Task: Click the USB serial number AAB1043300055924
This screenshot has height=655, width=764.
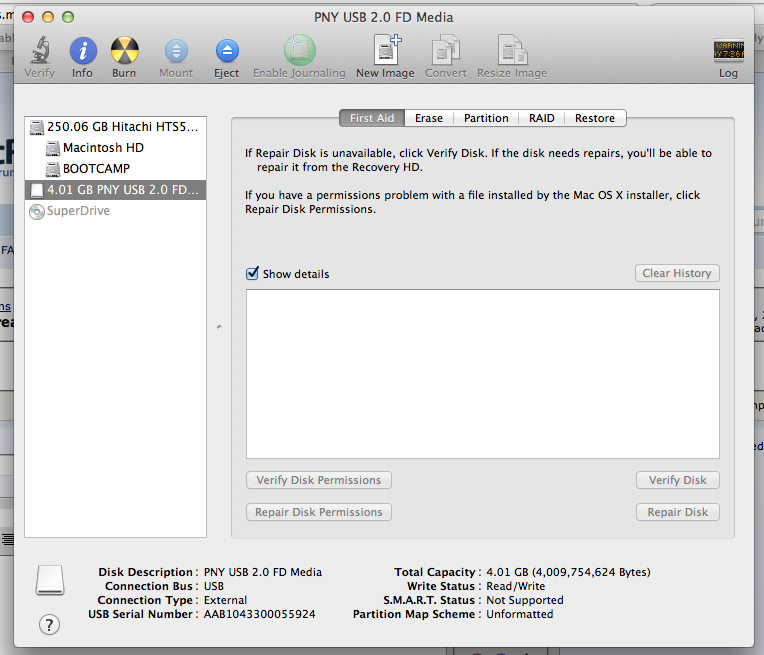Action: [259, 614]
